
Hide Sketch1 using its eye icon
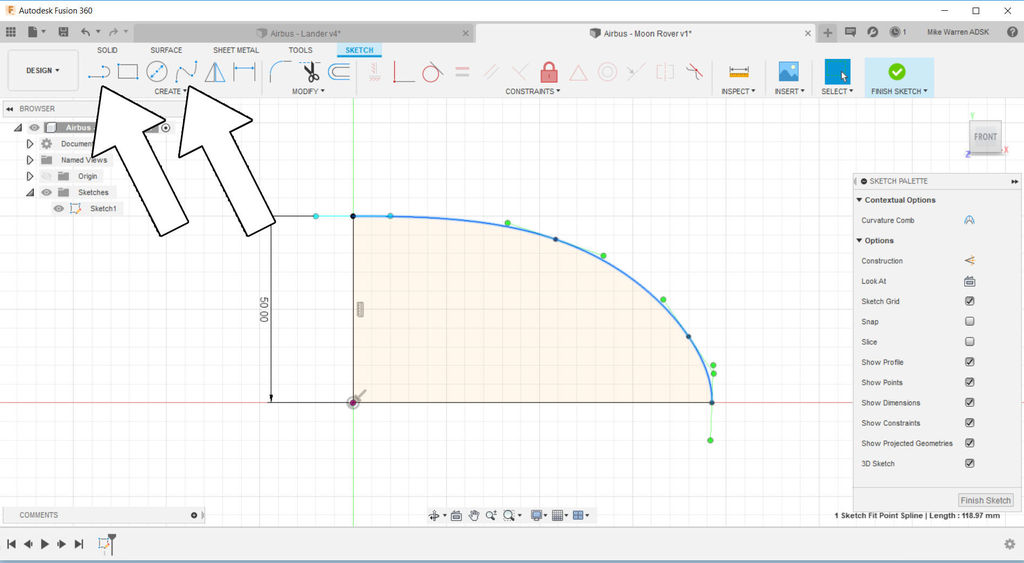(59, 208)
